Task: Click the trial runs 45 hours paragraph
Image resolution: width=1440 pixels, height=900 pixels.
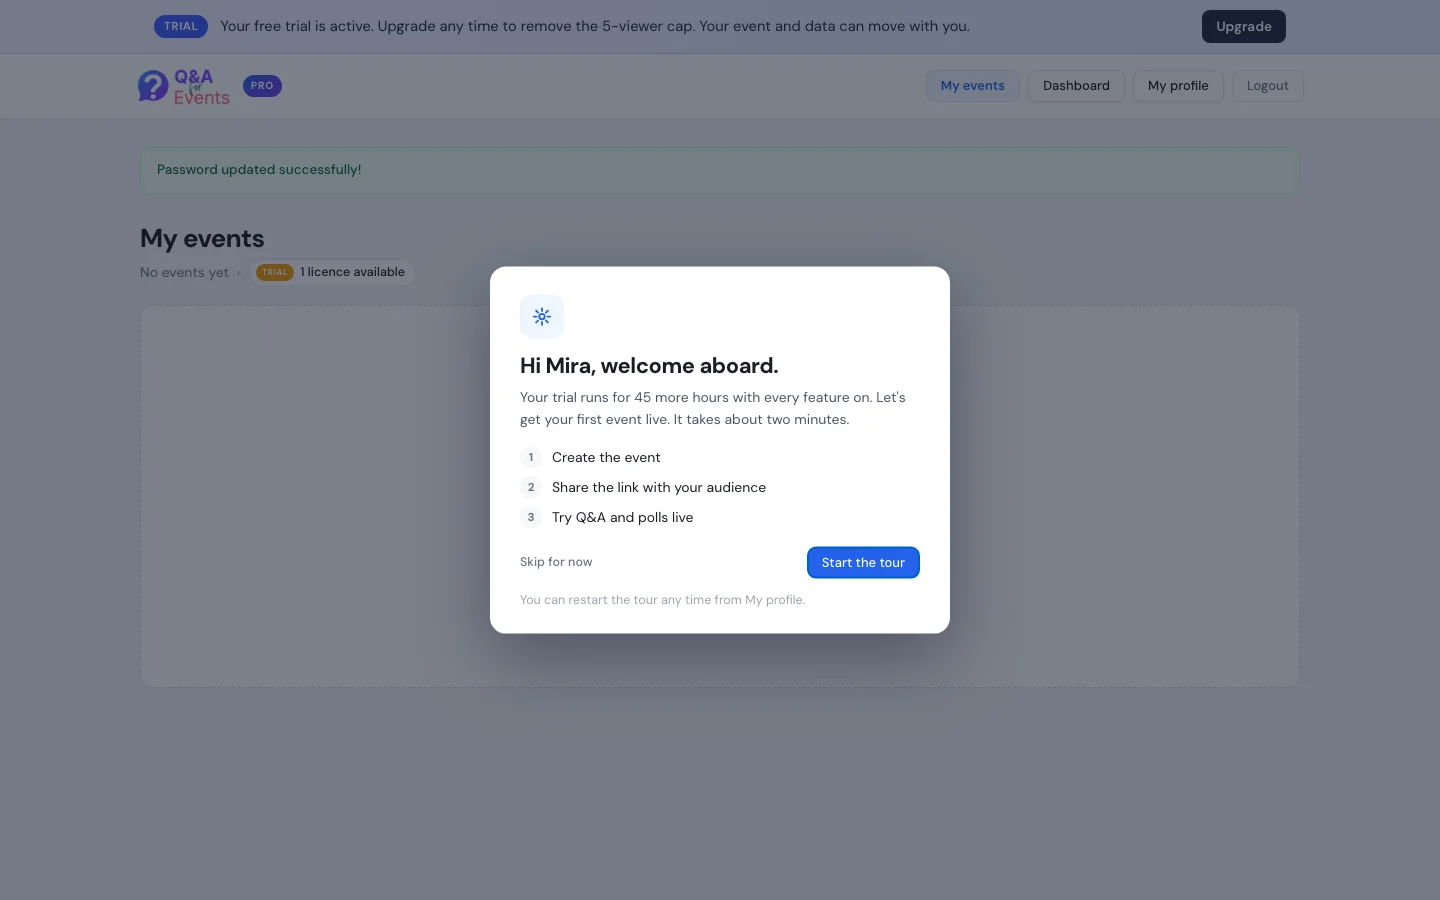Action: pyautogui.click(x=713, y=408)
